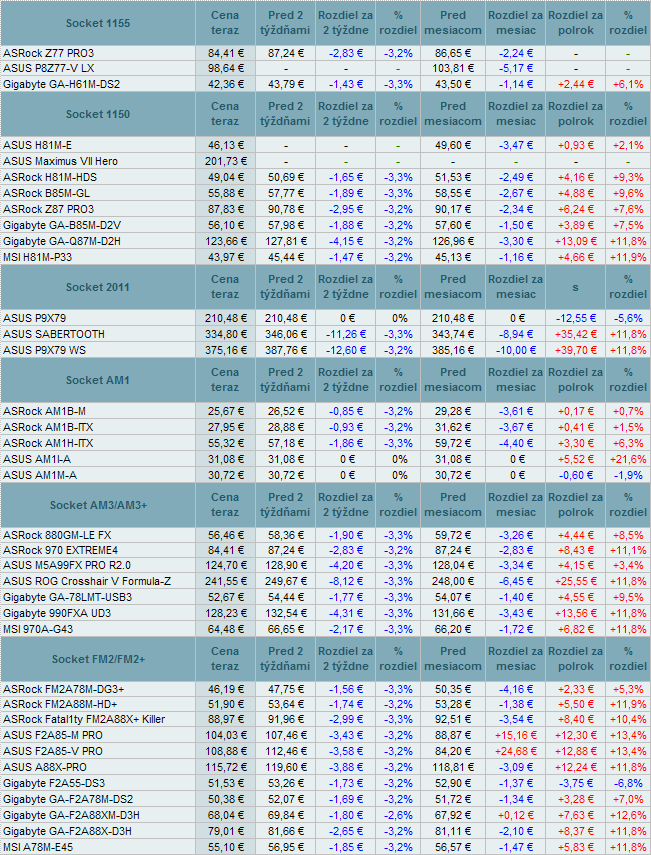Click price 201,73 € for Maximus VII Hero

[226, 161]
